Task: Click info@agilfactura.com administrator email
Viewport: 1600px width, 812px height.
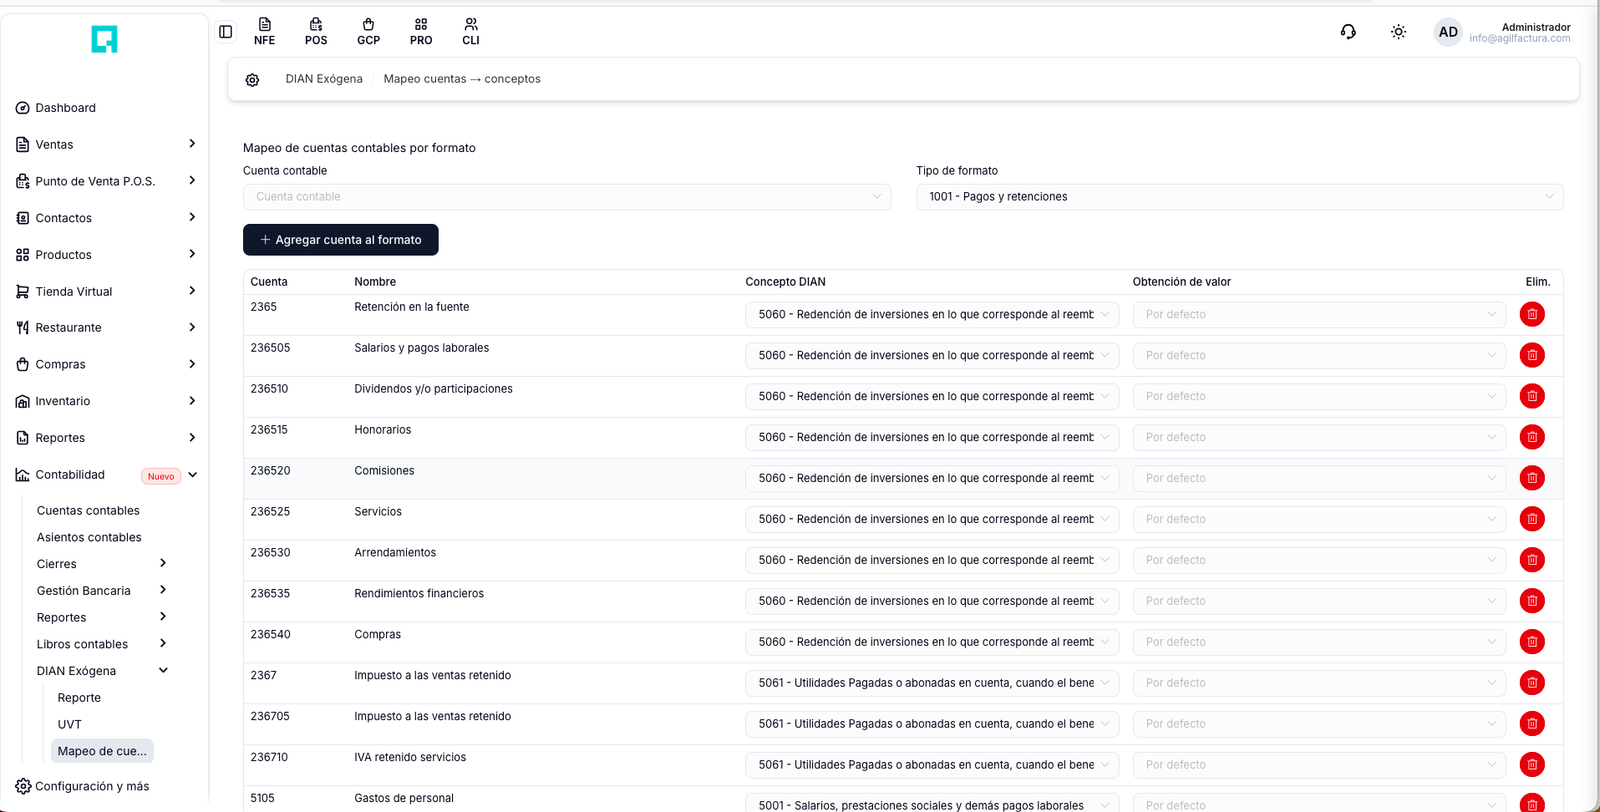Action: (x=1520, y=39)
